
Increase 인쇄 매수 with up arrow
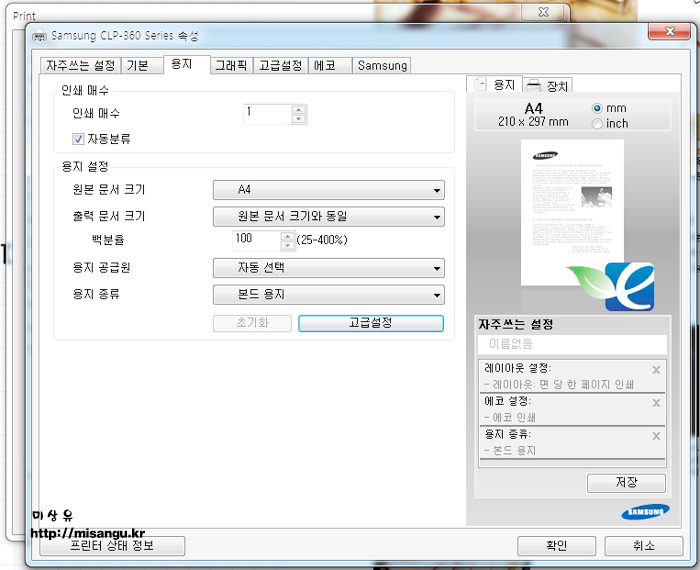[299, 109]
